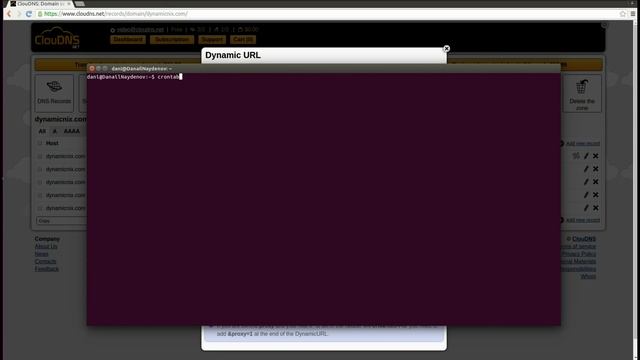Open the About Us footer link
Screen dimensions: 640x360
pyautogui.click(x=46, y=247)
